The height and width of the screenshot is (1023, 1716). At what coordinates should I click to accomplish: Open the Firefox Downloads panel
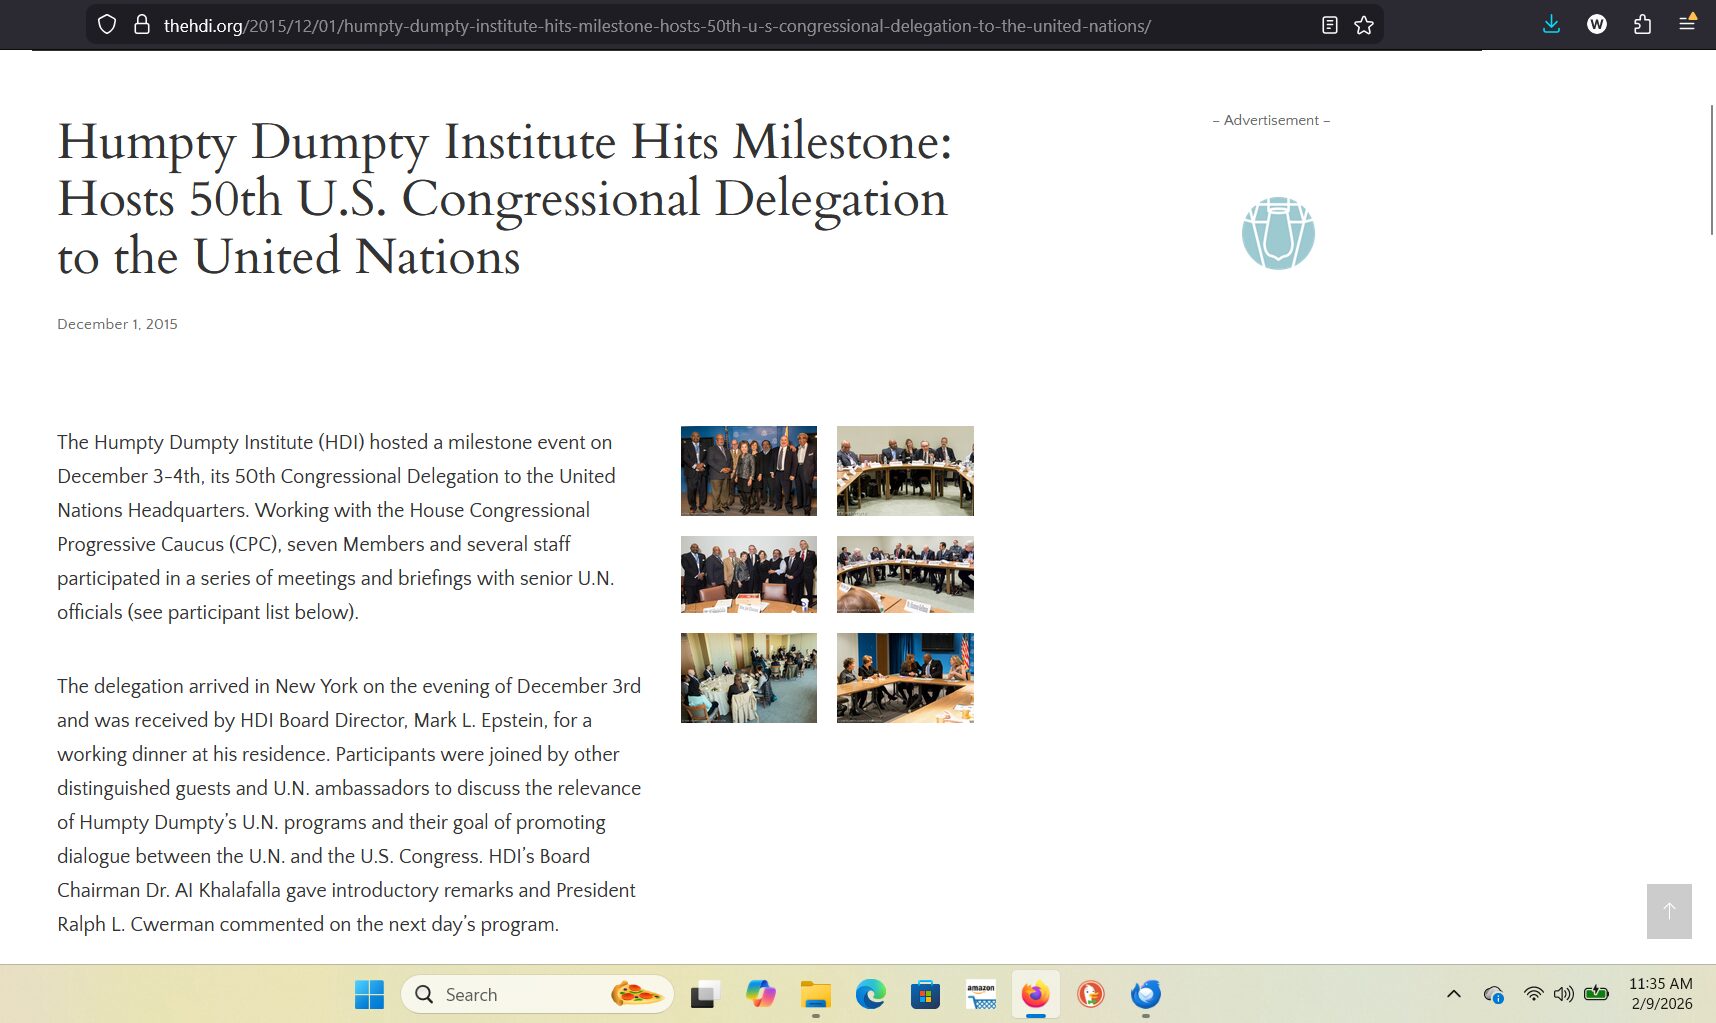1551,24
